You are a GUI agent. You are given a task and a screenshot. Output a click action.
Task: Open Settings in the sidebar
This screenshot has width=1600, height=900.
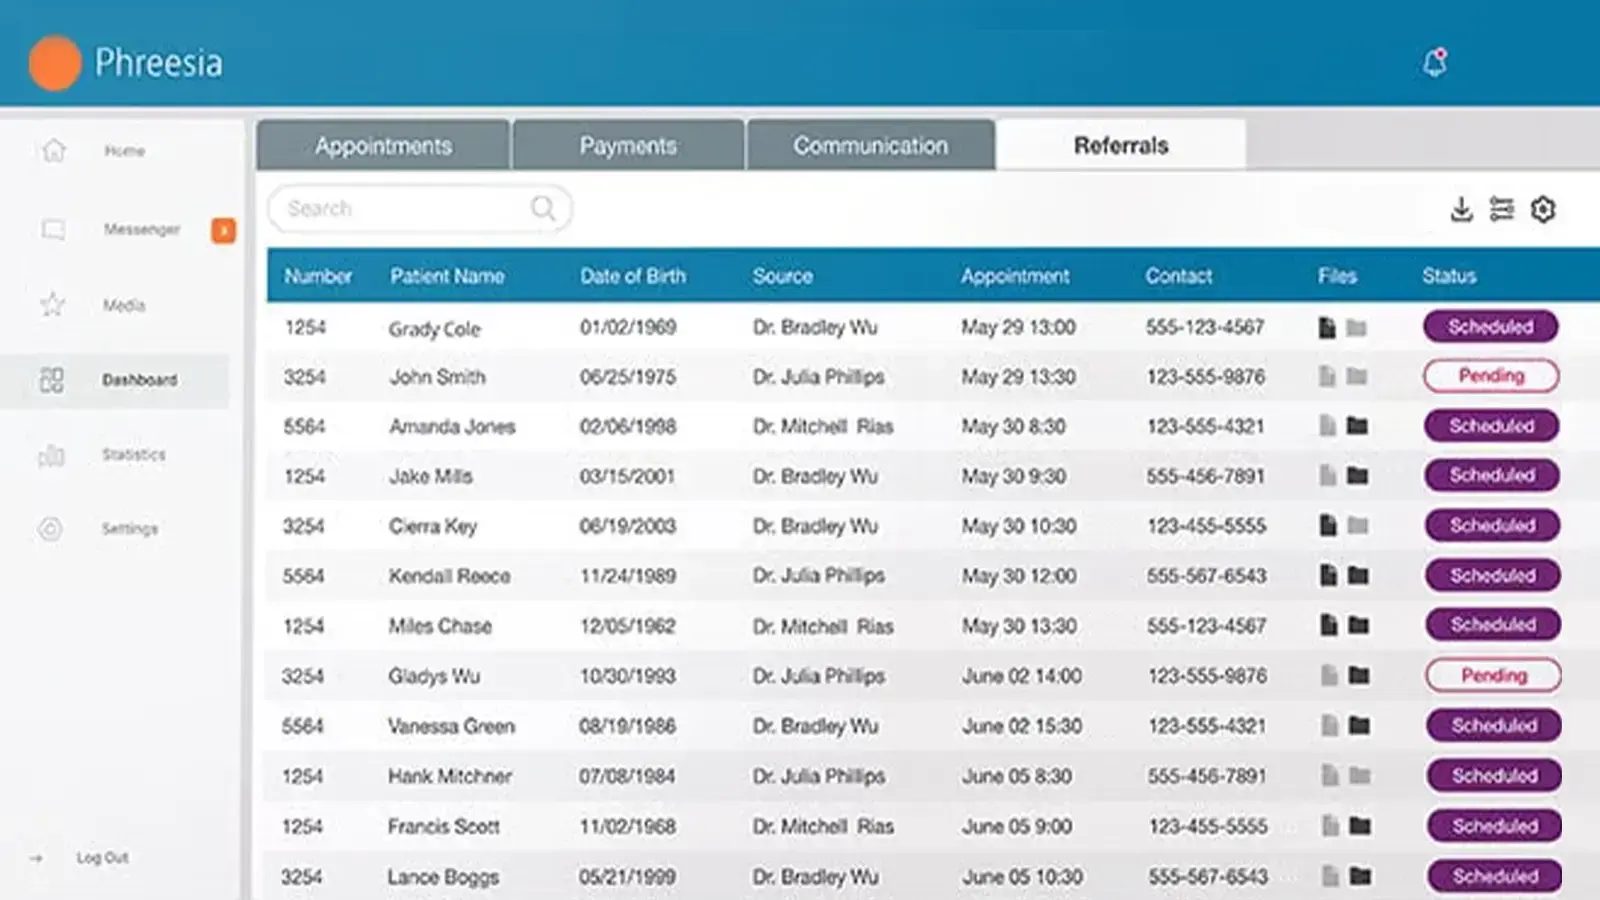point(130,528)
